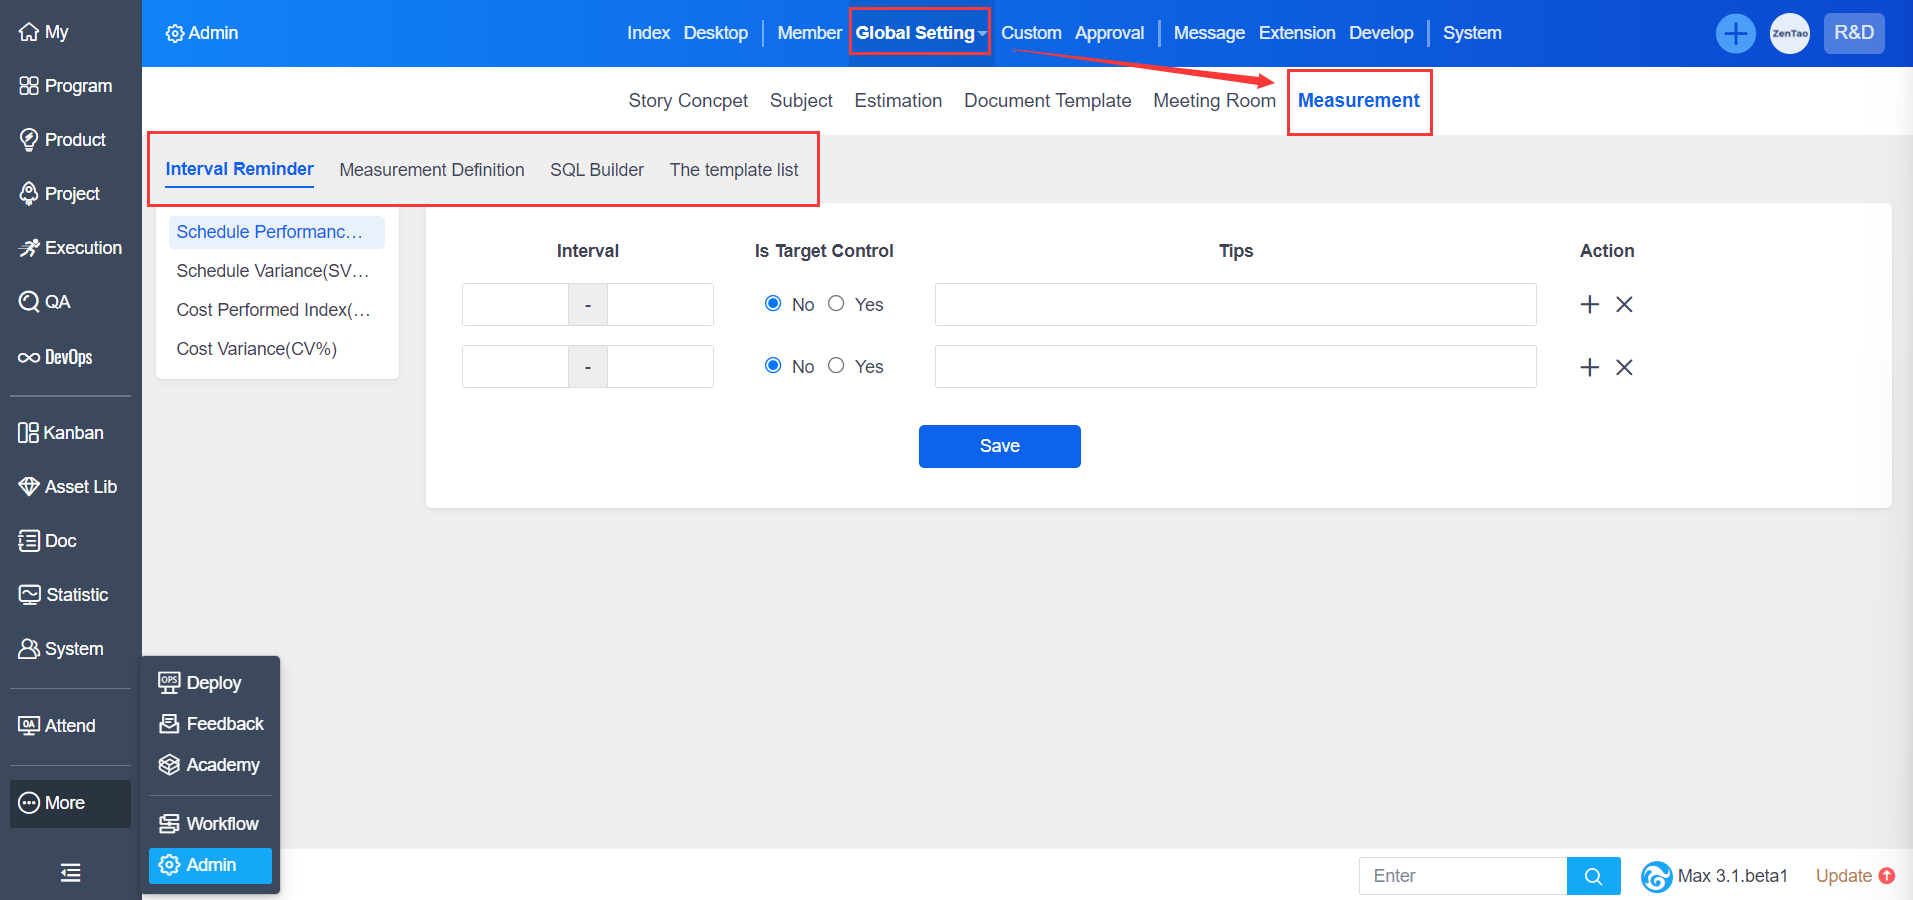This screenshot has width=1913, height=900.
Task: Add a row using first plus icon
Action: pyautogui.click(x=1589, y=304)
